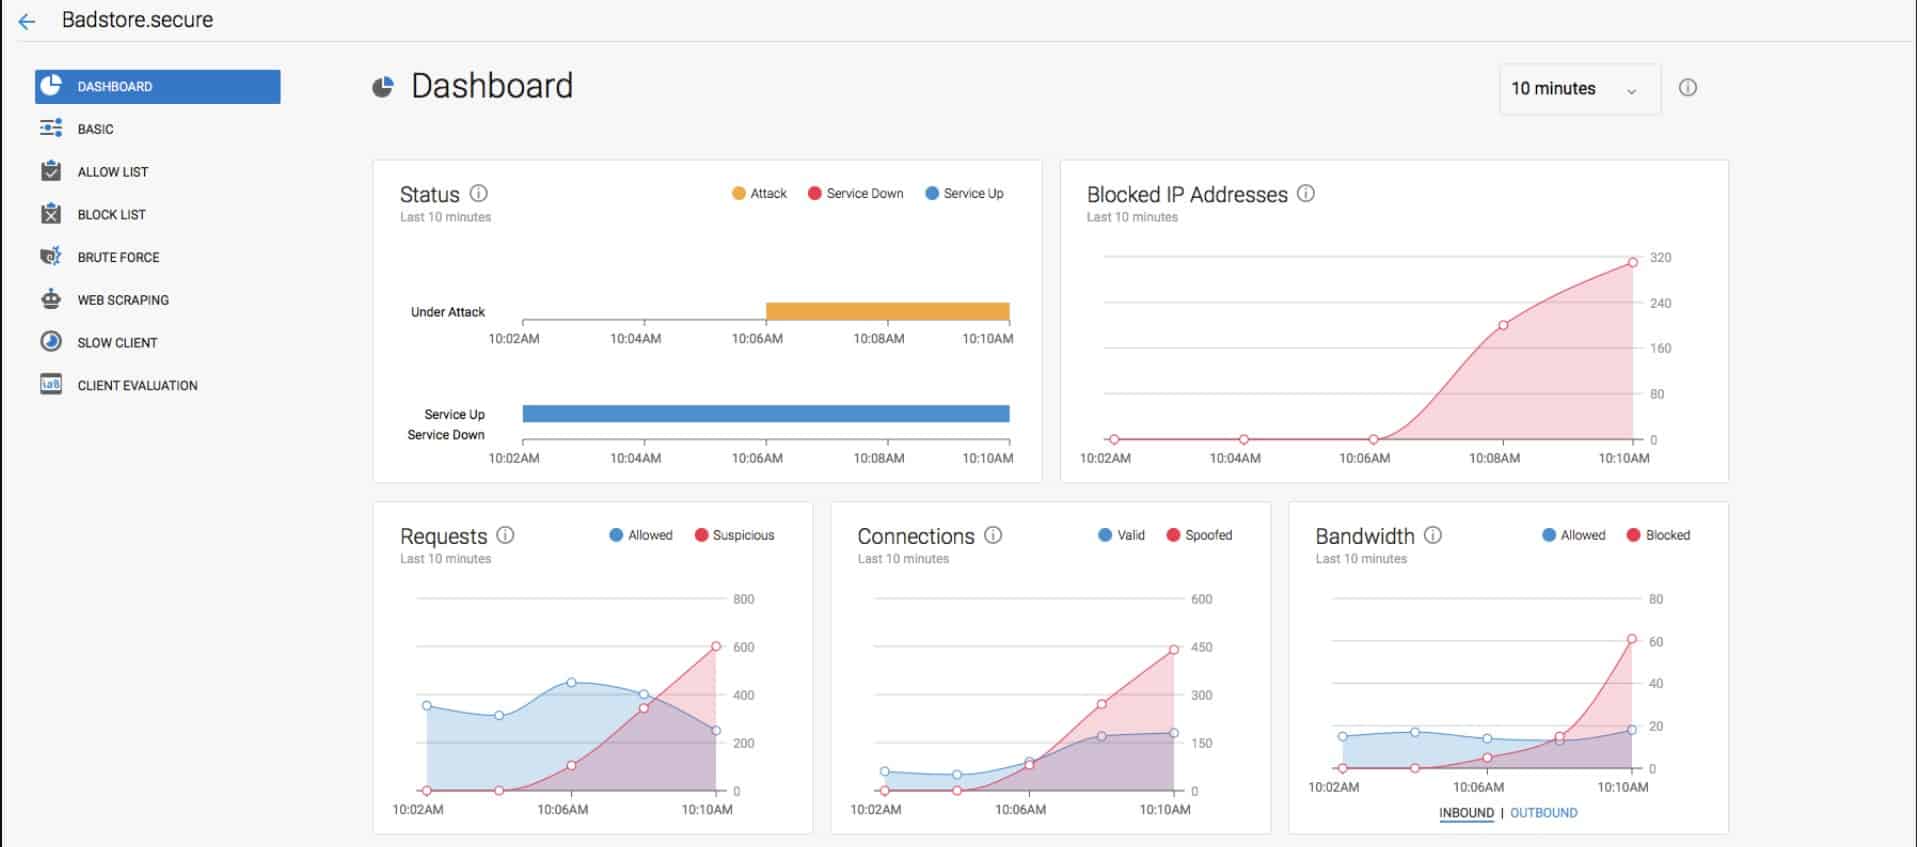Screen dimensions: 1917x847
Task: Toggle Suspicious series in Requests chart
Action: pos(734,535)
